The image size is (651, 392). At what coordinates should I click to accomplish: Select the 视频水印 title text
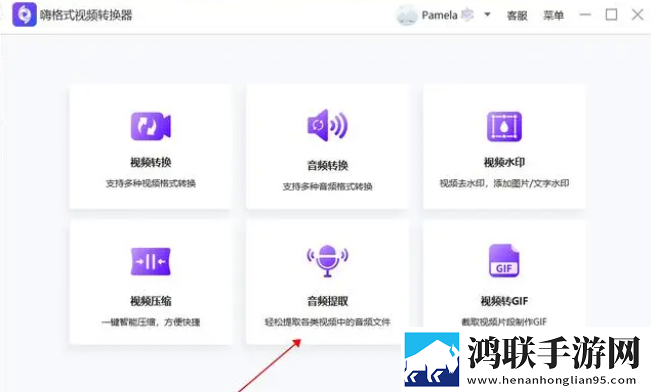coord(504,162)
